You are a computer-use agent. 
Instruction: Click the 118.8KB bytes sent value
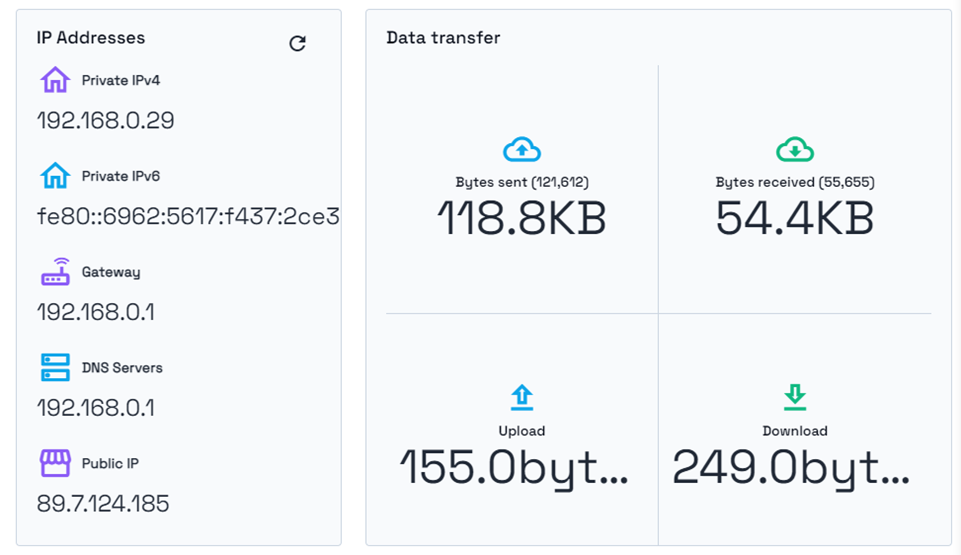[522, 219]
